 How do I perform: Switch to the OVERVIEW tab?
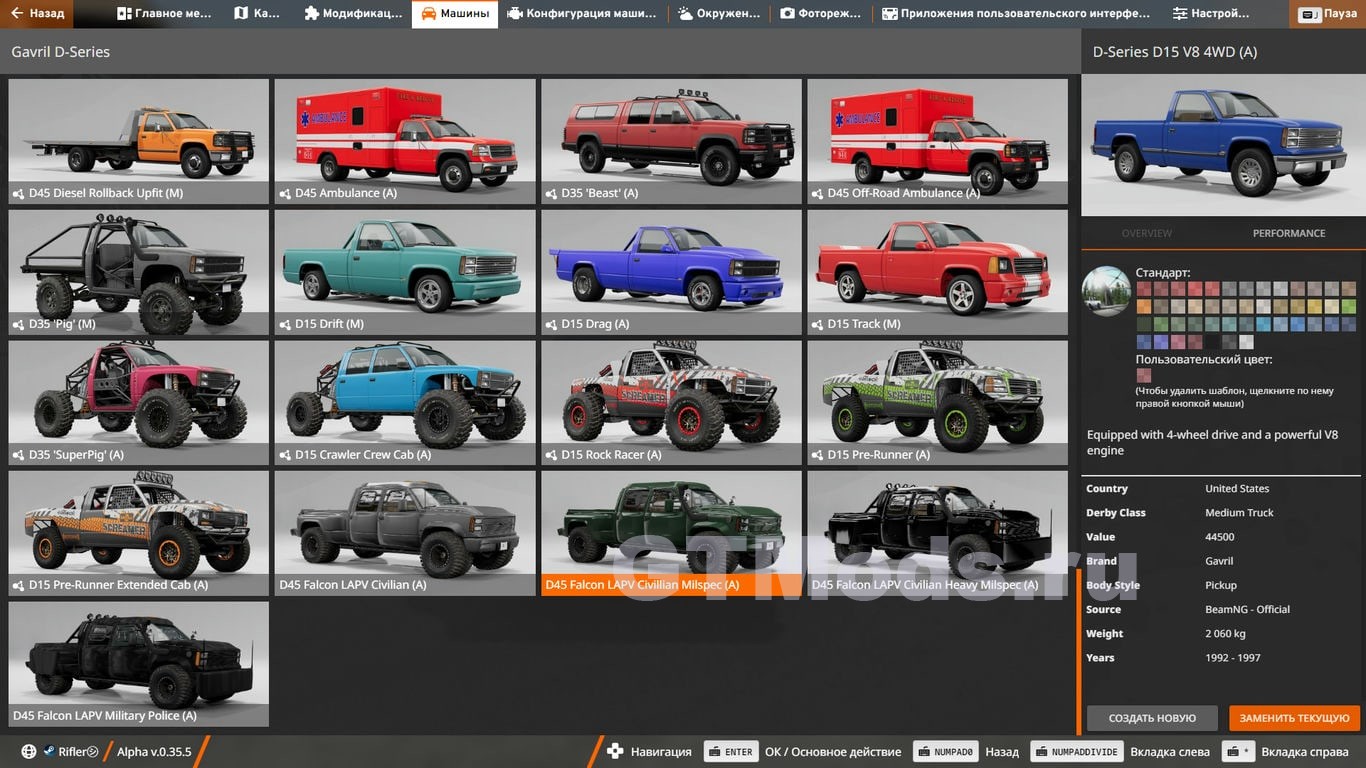click(1146, 233)
